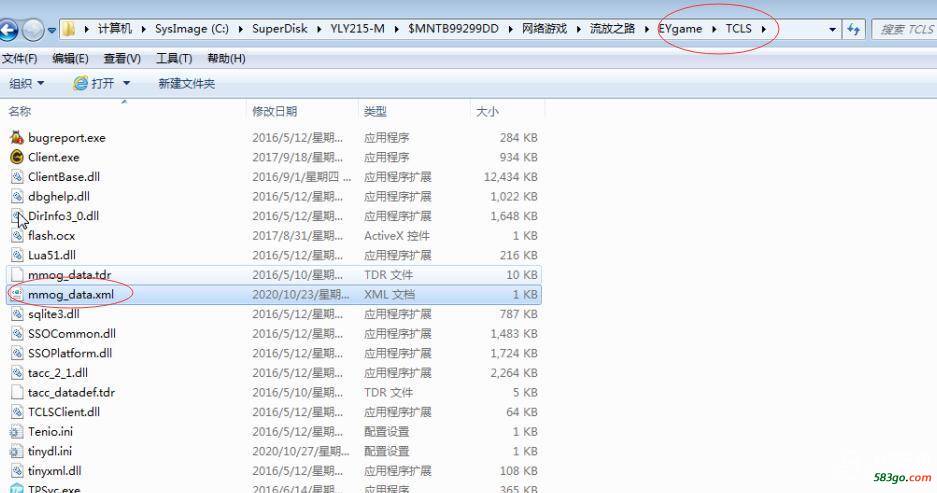Click the mmog_data.xml document icon

point(17,294)
